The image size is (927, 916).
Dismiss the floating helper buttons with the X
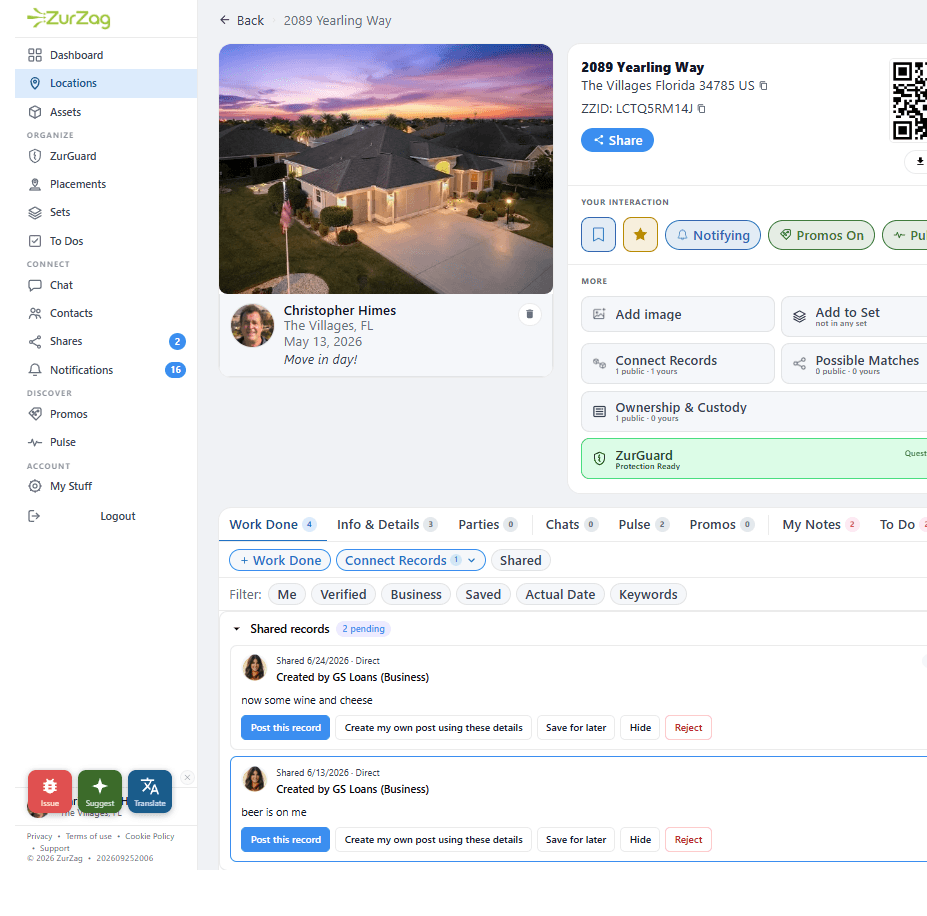tap(187, 777)
